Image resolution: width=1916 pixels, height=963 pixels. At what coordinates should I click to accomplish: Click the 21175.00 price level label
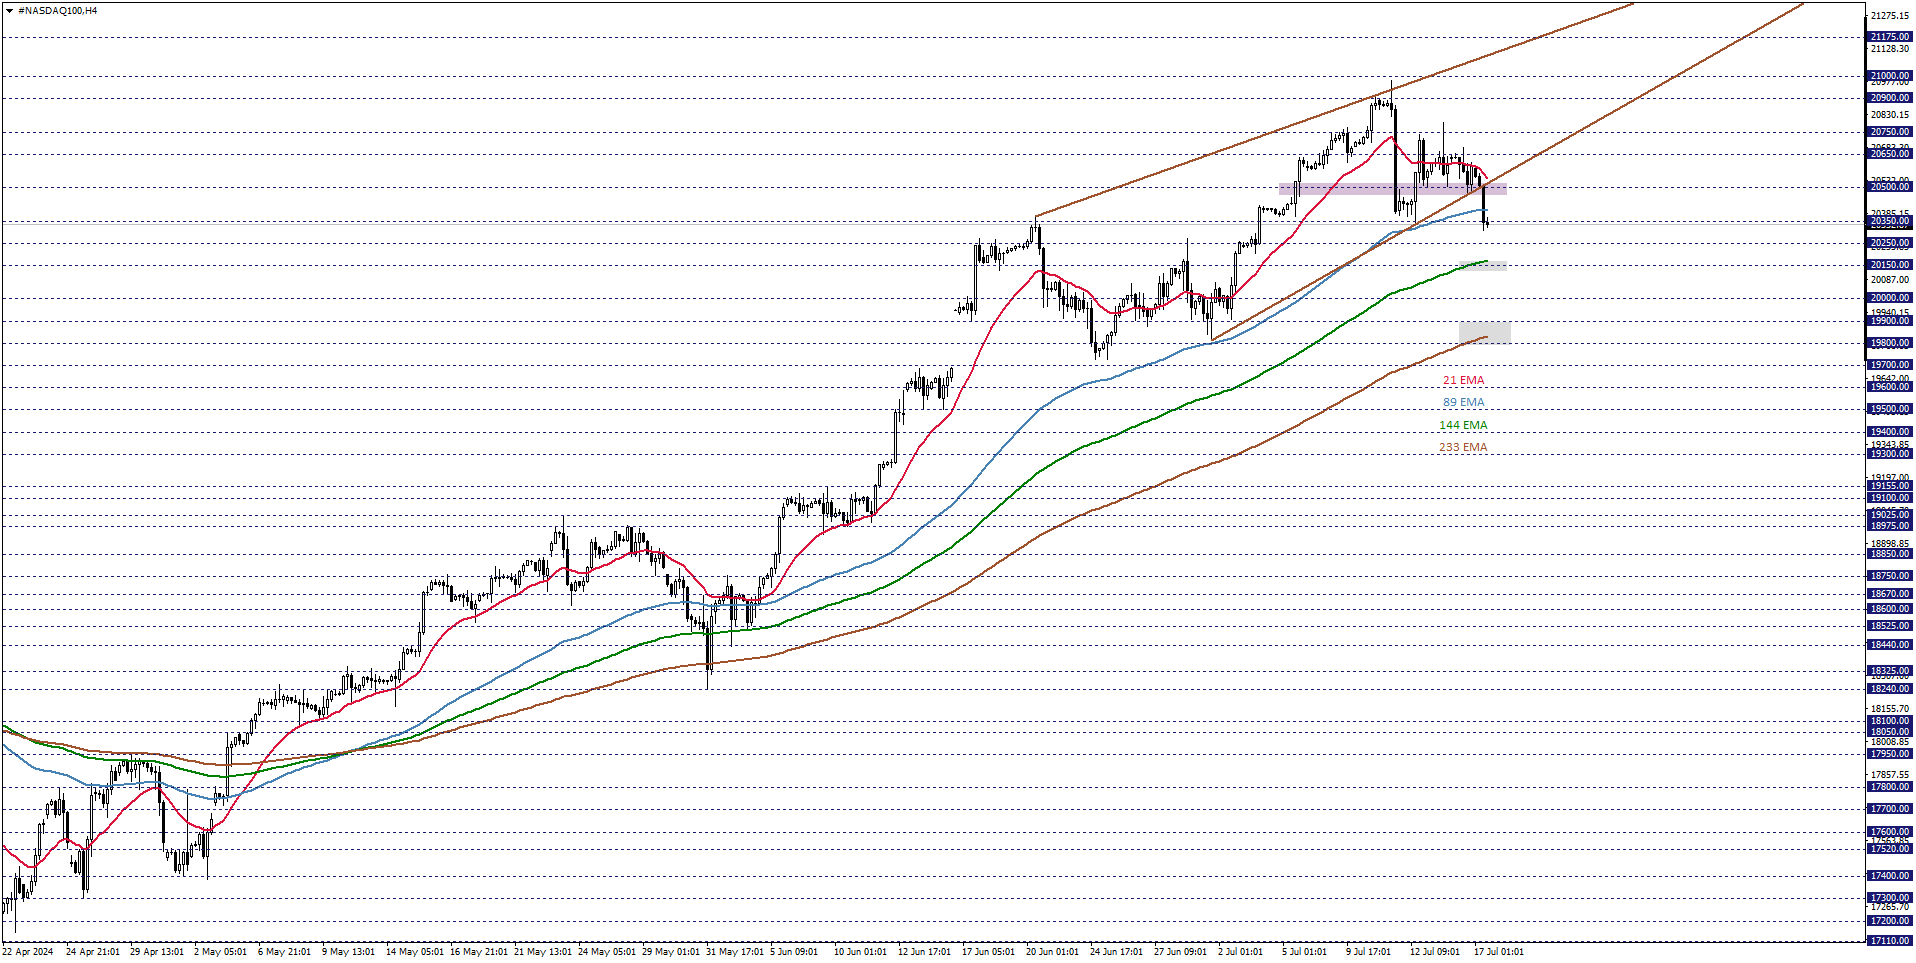click(x=1890, y=37)
